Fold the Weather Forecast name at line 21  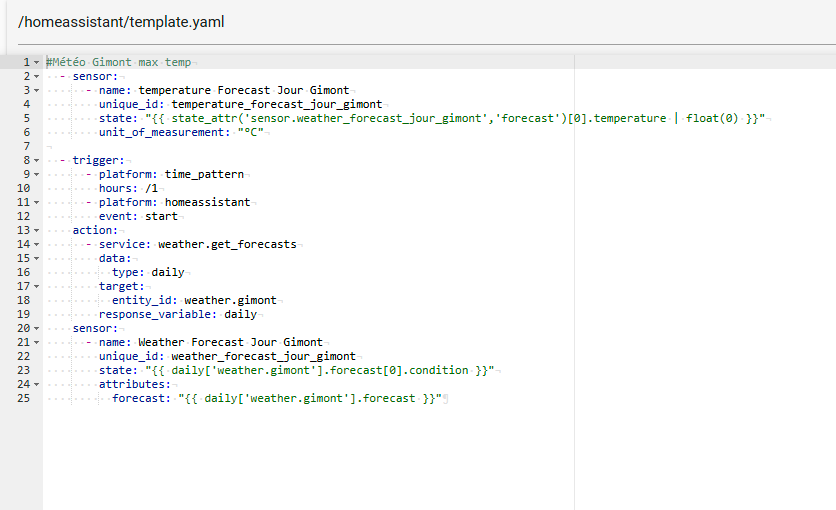pyautogui.click(x=36, y=342)
